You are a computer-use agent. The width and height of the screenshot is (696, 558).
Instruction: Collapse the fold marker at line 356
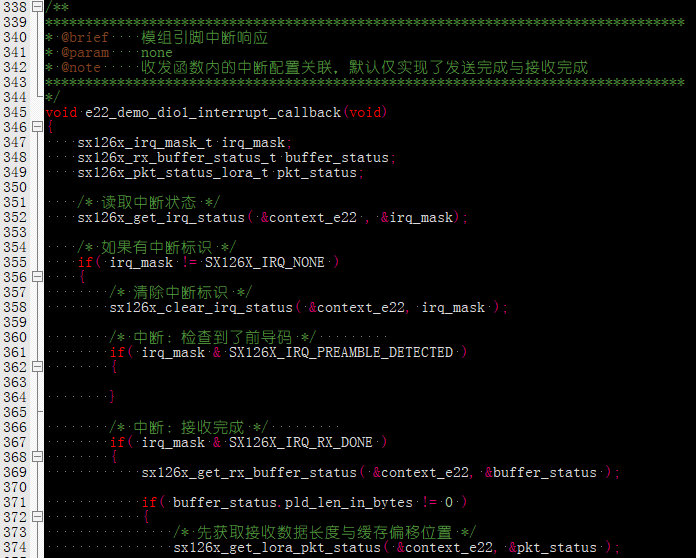pos(37,278)
